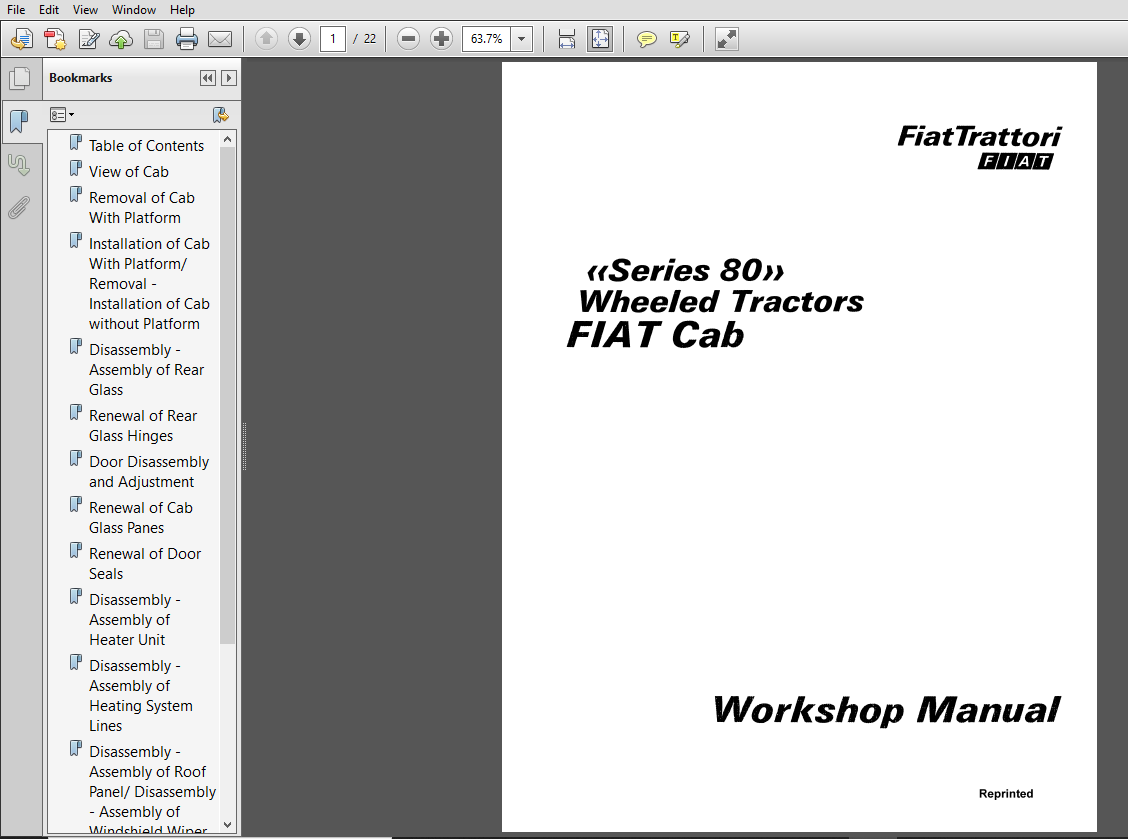Open Disassembly - Assembly of Rear Glass bookmark
Image resolution: width=1128 pixels, height=839 pixels.
[146, 369]
